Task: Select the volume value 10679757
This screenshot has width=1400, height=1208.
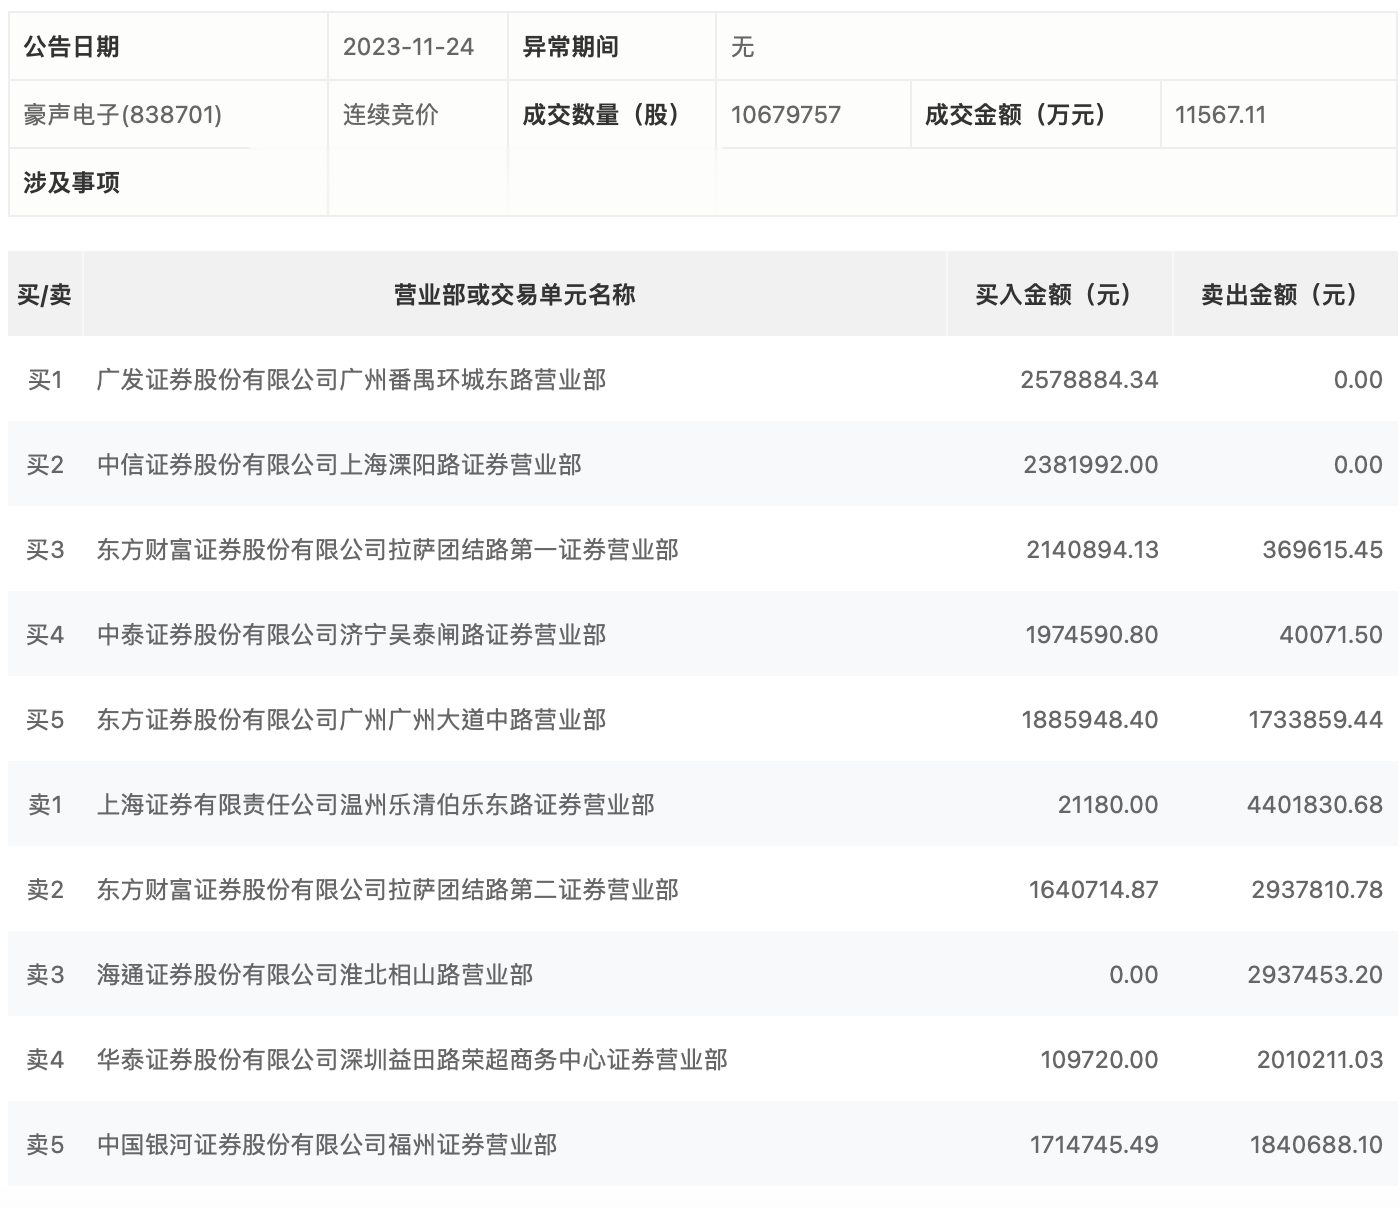Action: coord(778,115)
